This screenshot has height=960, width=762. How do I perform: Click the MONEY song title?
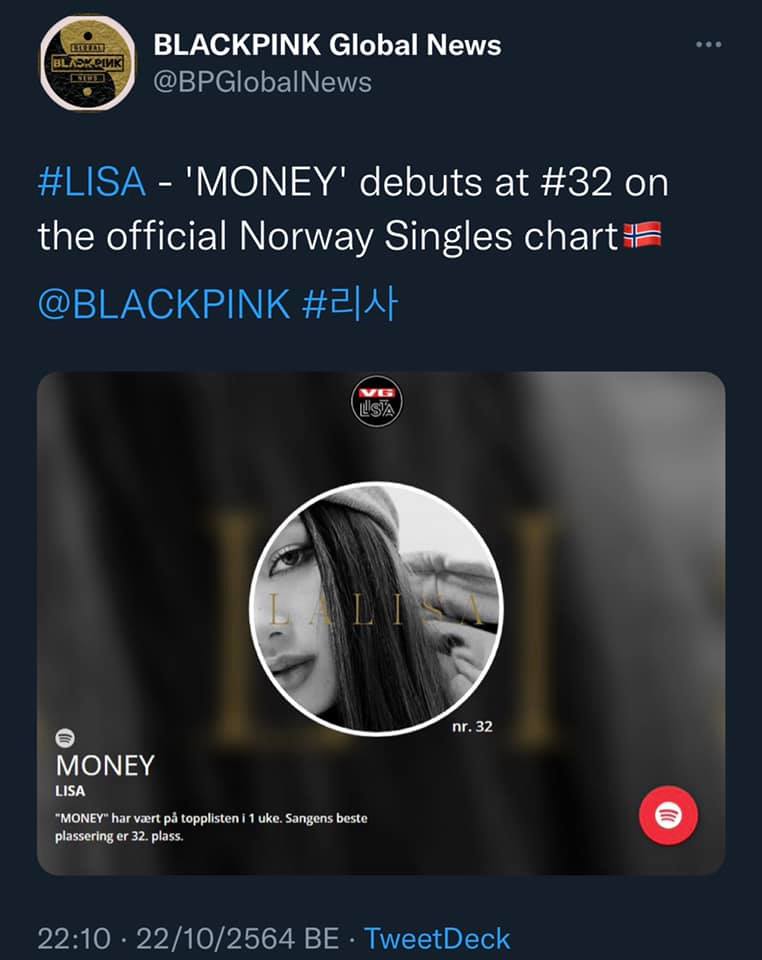click(x=105, y=765)
